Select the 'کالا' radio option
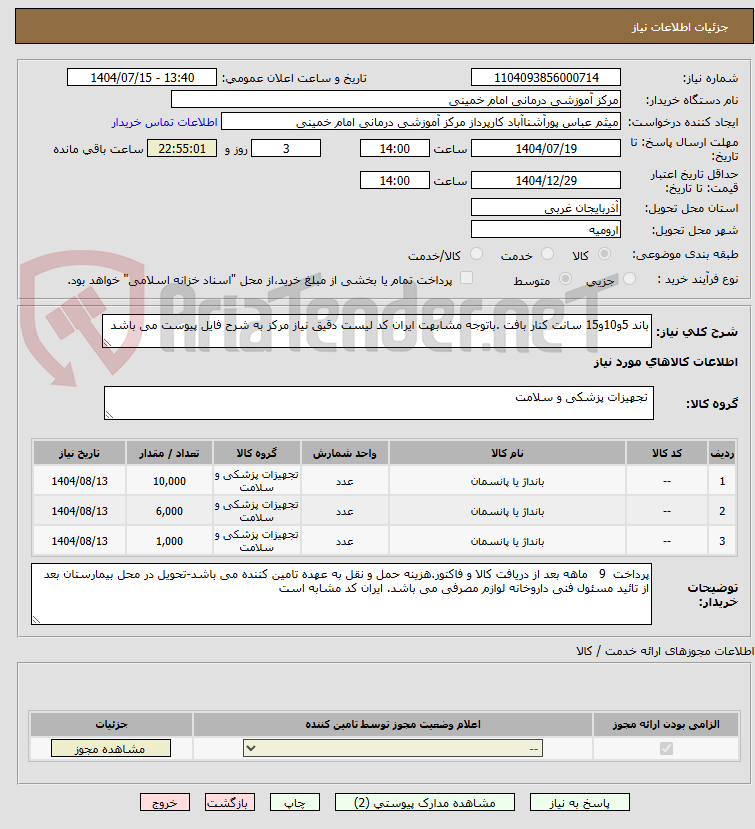The width and height of the screenshot is (755, 829). (604, 254)
